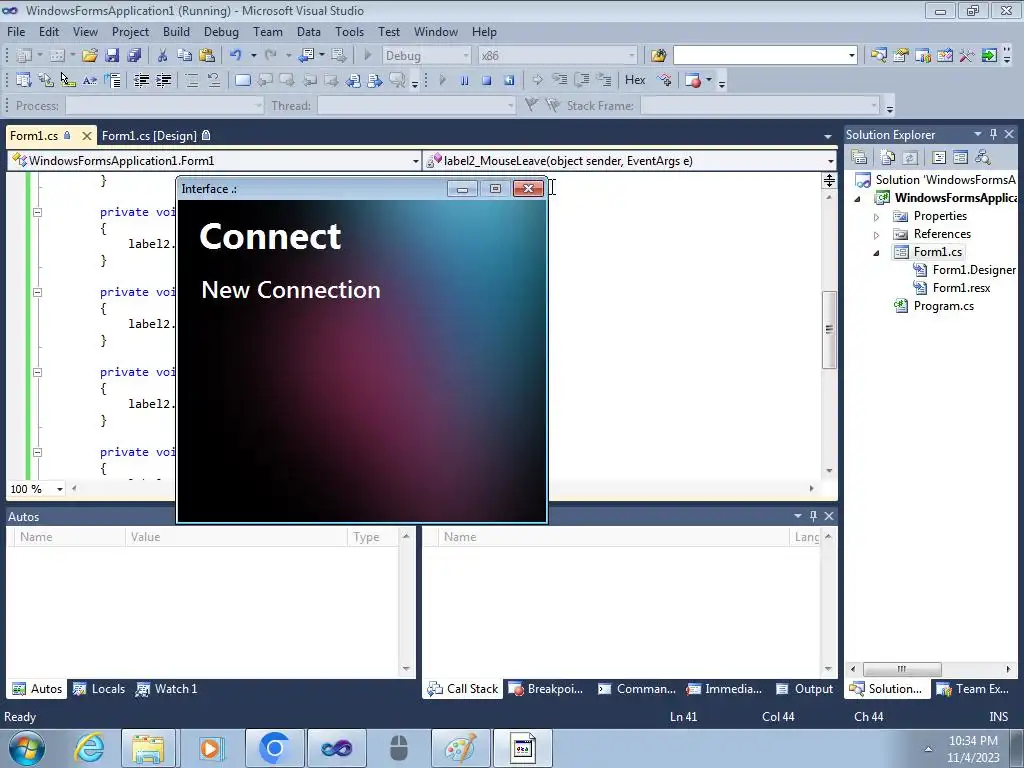Screen dimensions: 1024x768
Task: Open the Debug configuration dropdown
Action: tap(466, 56)
